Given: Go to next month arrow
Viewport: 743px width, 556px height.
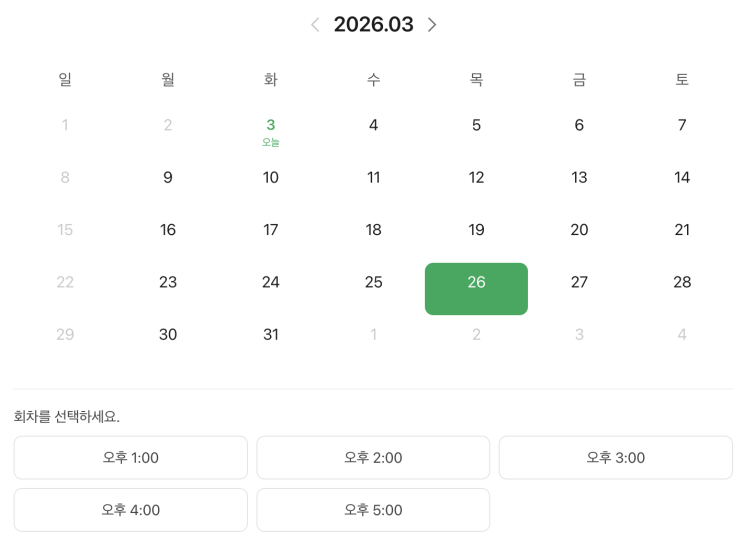Looking at the screenshot, I should 432,25.
